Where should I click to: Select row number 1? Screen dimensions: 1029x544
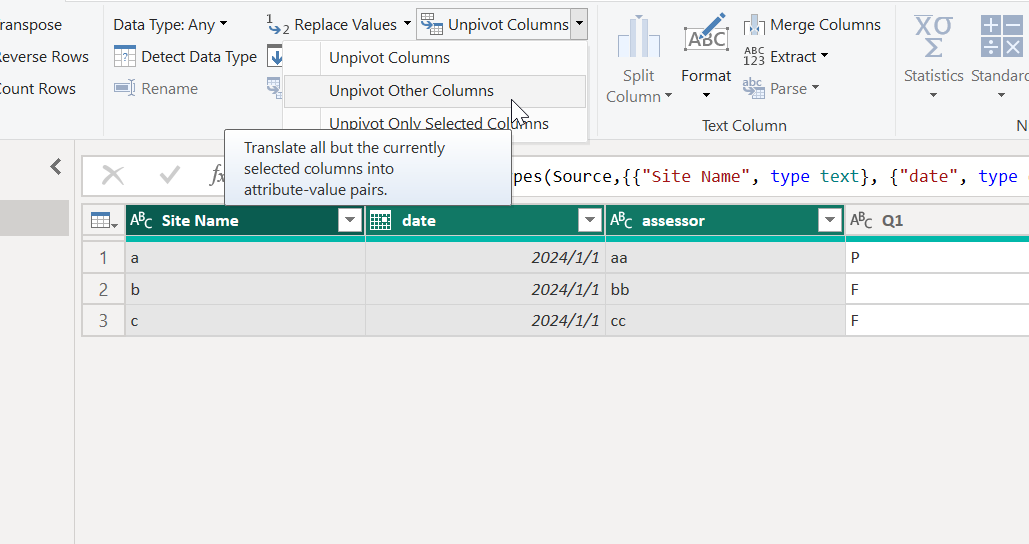104,258
